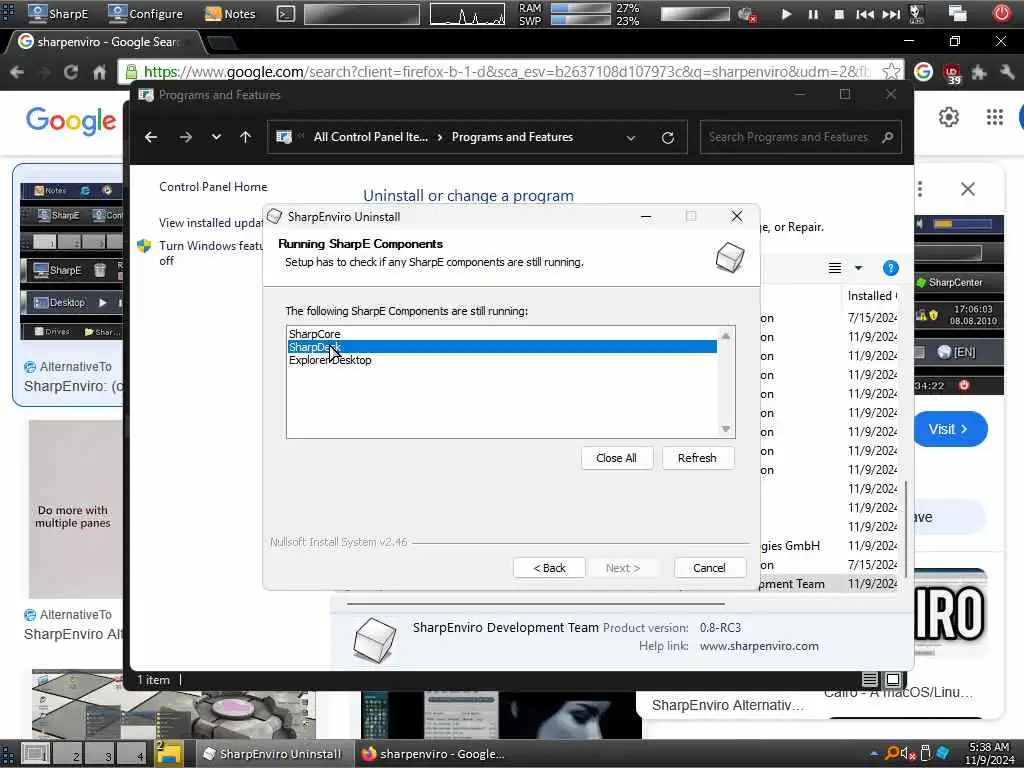Switch to virtual desktop 4 in taskbar
The width and height of the screenshot is (1024, 768).
[132, 754]
